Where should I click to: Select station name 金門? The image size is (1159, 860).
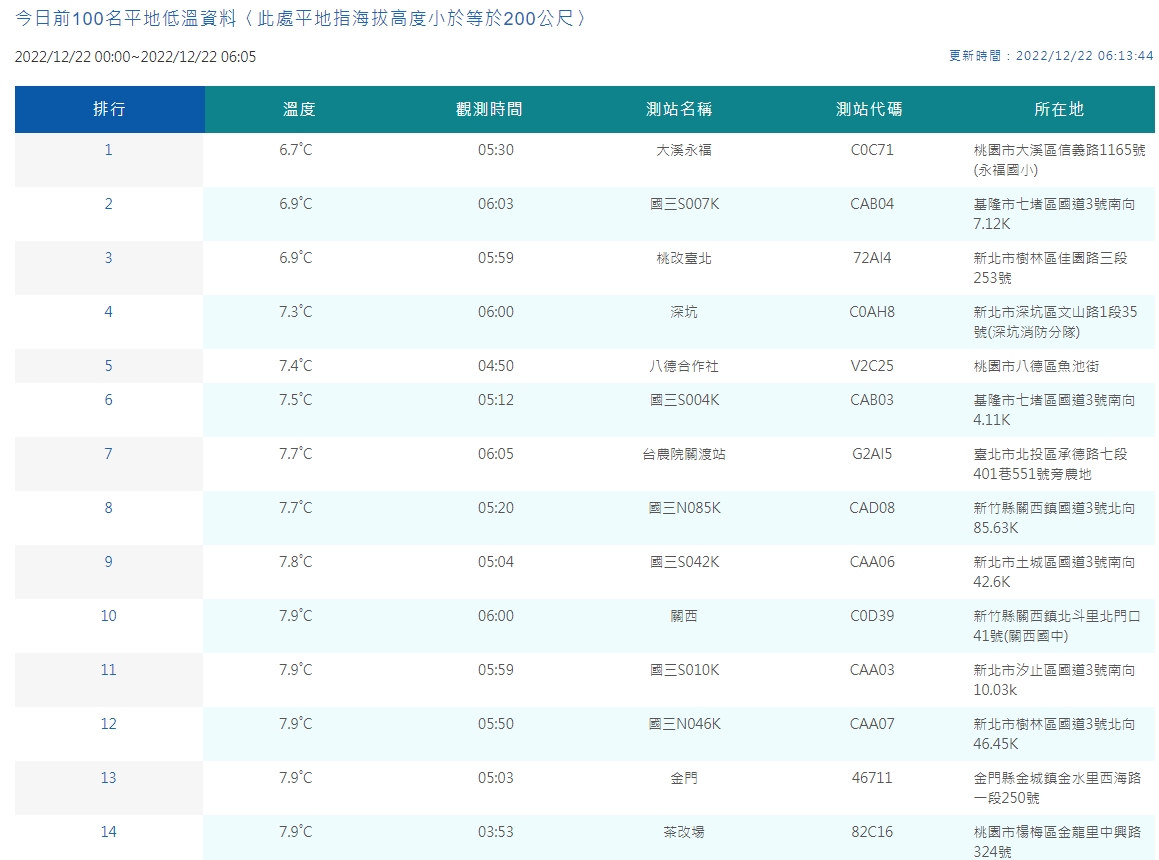(684, 778)
